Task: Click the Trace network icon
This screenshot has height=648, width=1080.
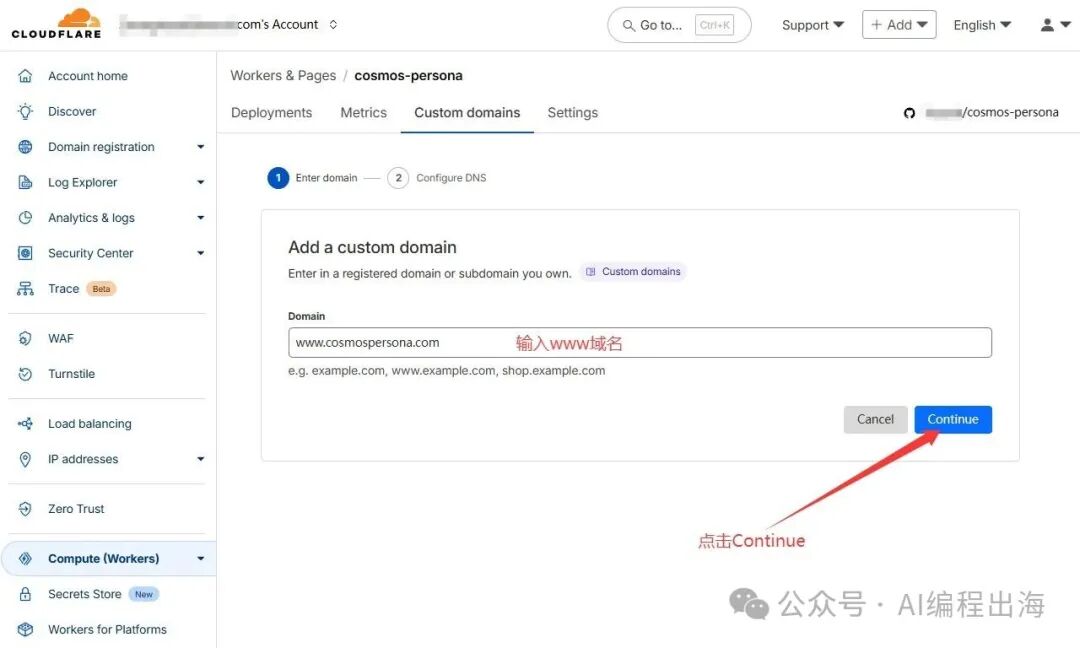Action: pos(25,289)
